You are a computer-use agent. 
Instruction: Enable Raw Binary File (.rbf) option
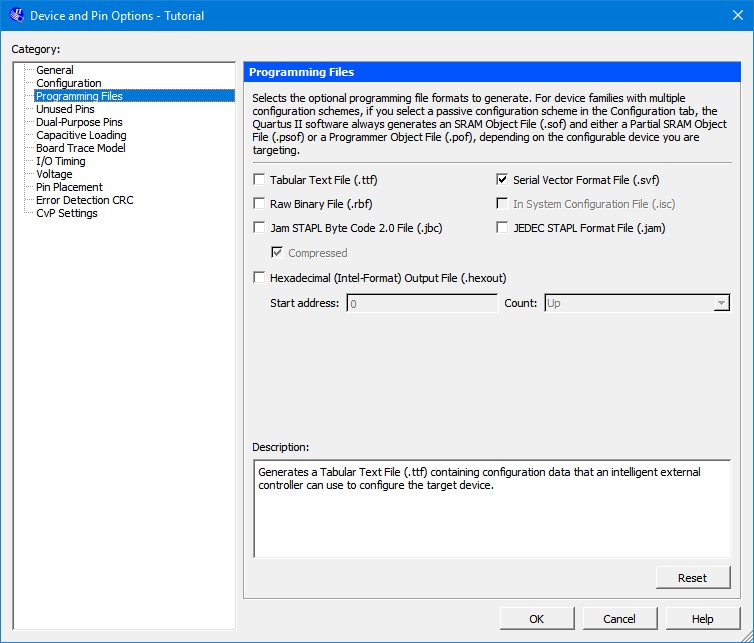(x=260, y=204)
